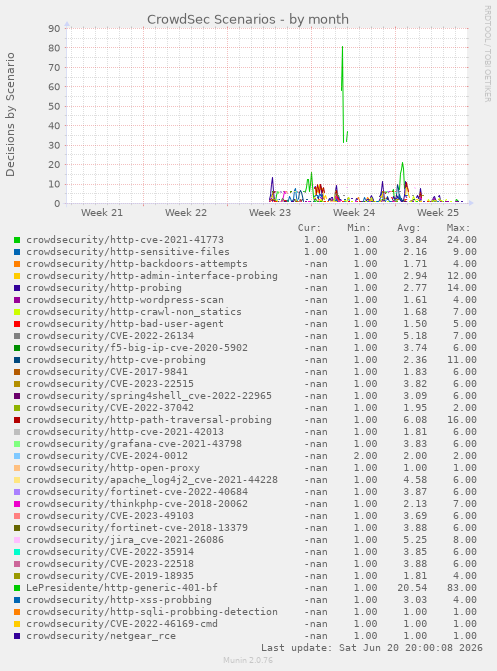Click the 50 label on the y-axis

coord(54,107)
